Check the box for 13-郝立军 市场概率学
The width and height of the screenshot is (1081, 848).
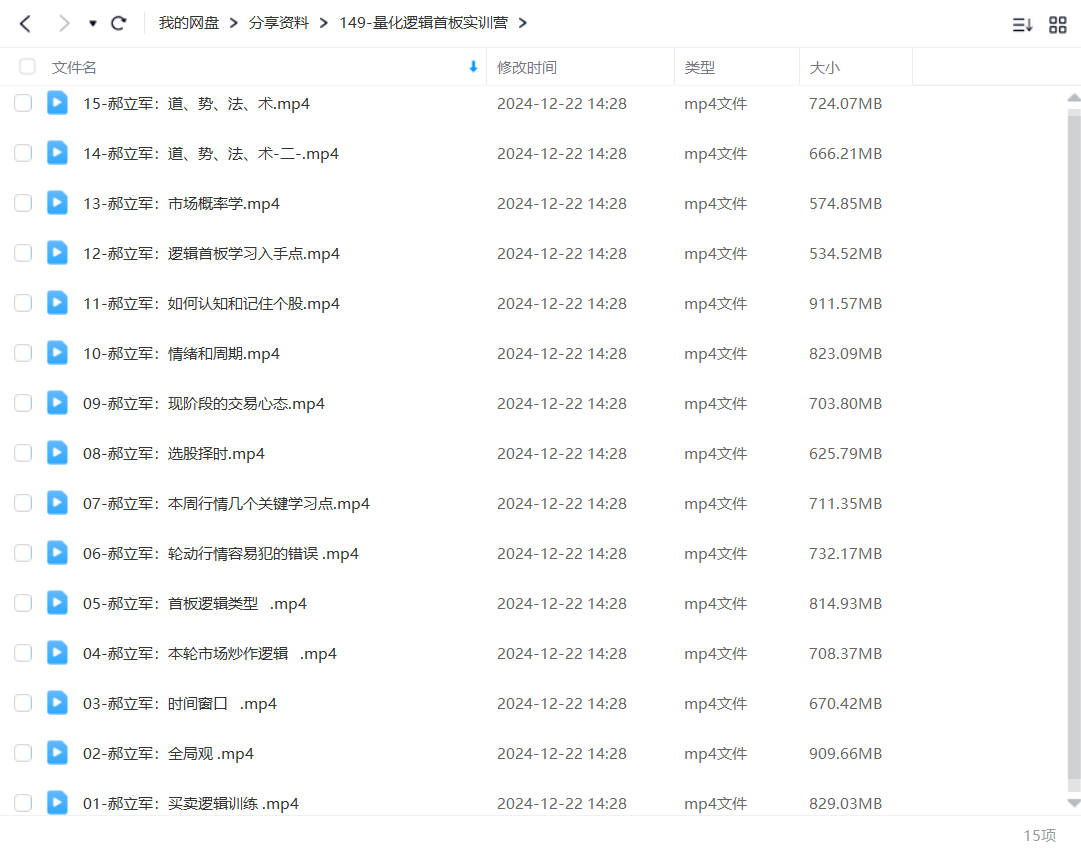pyautogui.click(x=23, y=203)
